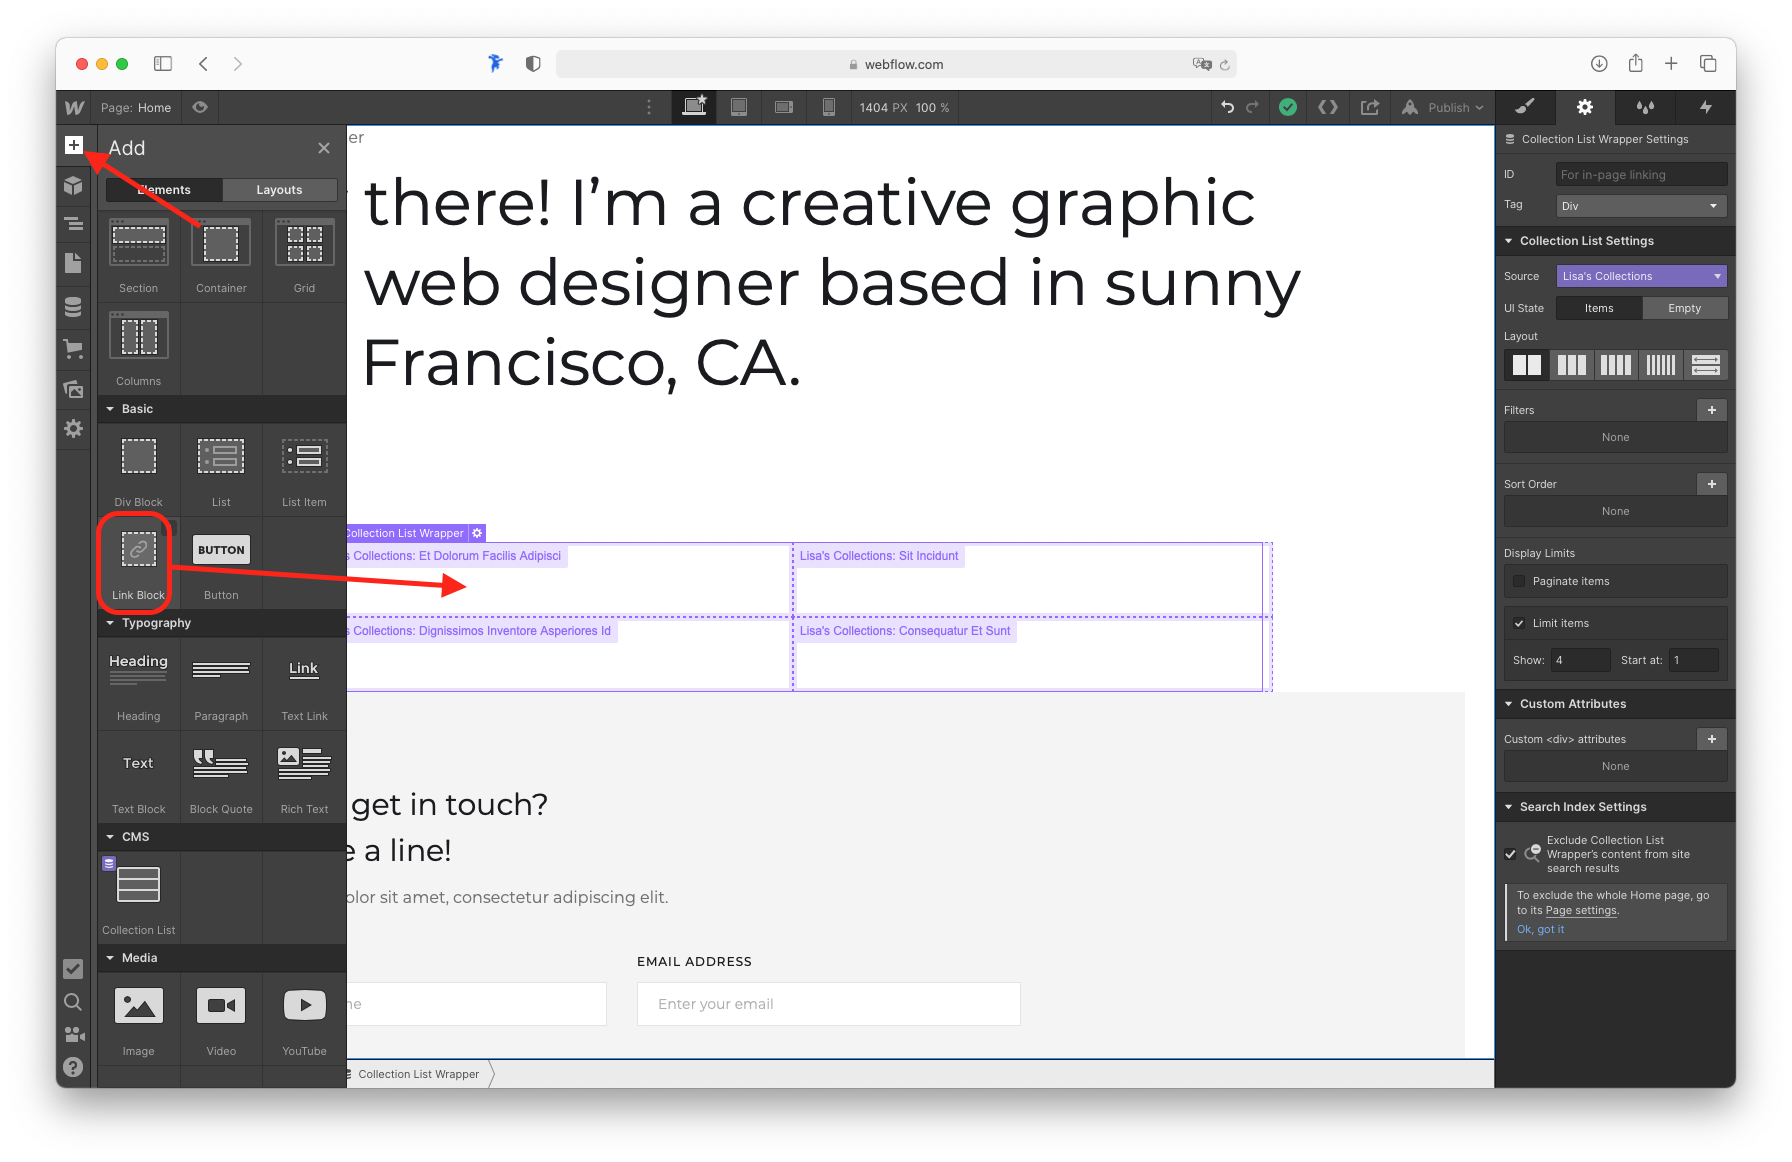The width and height of the screenshot is (1792, 1162).
Task: Open the Add elements panel
Action: (73, 145)
